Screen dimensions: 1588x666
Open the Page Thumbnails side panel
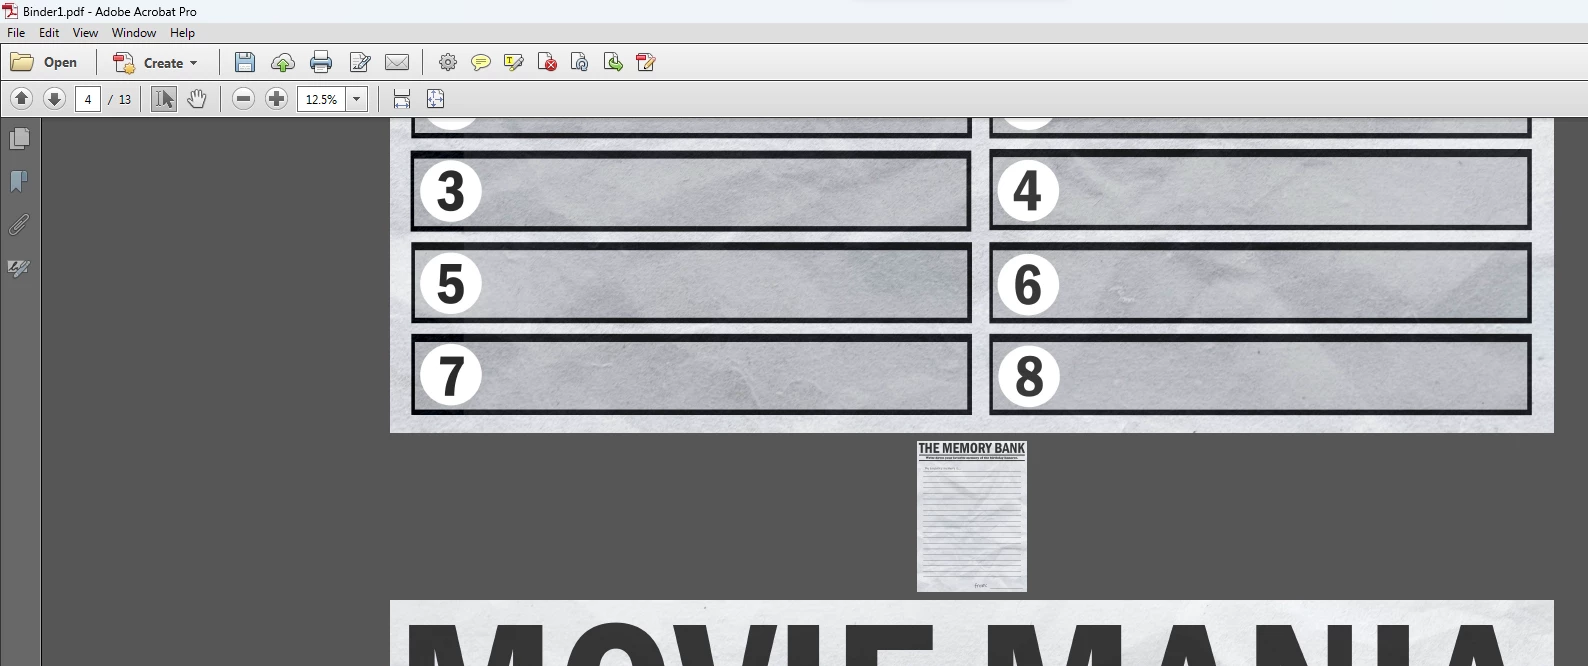(19, 138)
